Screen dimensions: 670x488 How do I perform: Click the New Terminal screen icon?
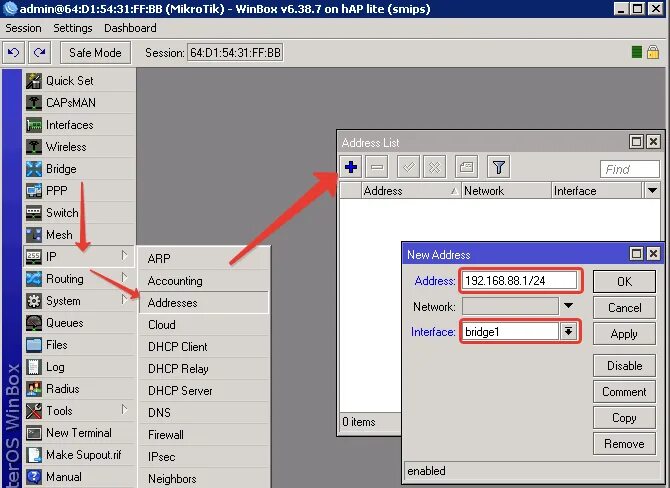(x=34, y=433)
